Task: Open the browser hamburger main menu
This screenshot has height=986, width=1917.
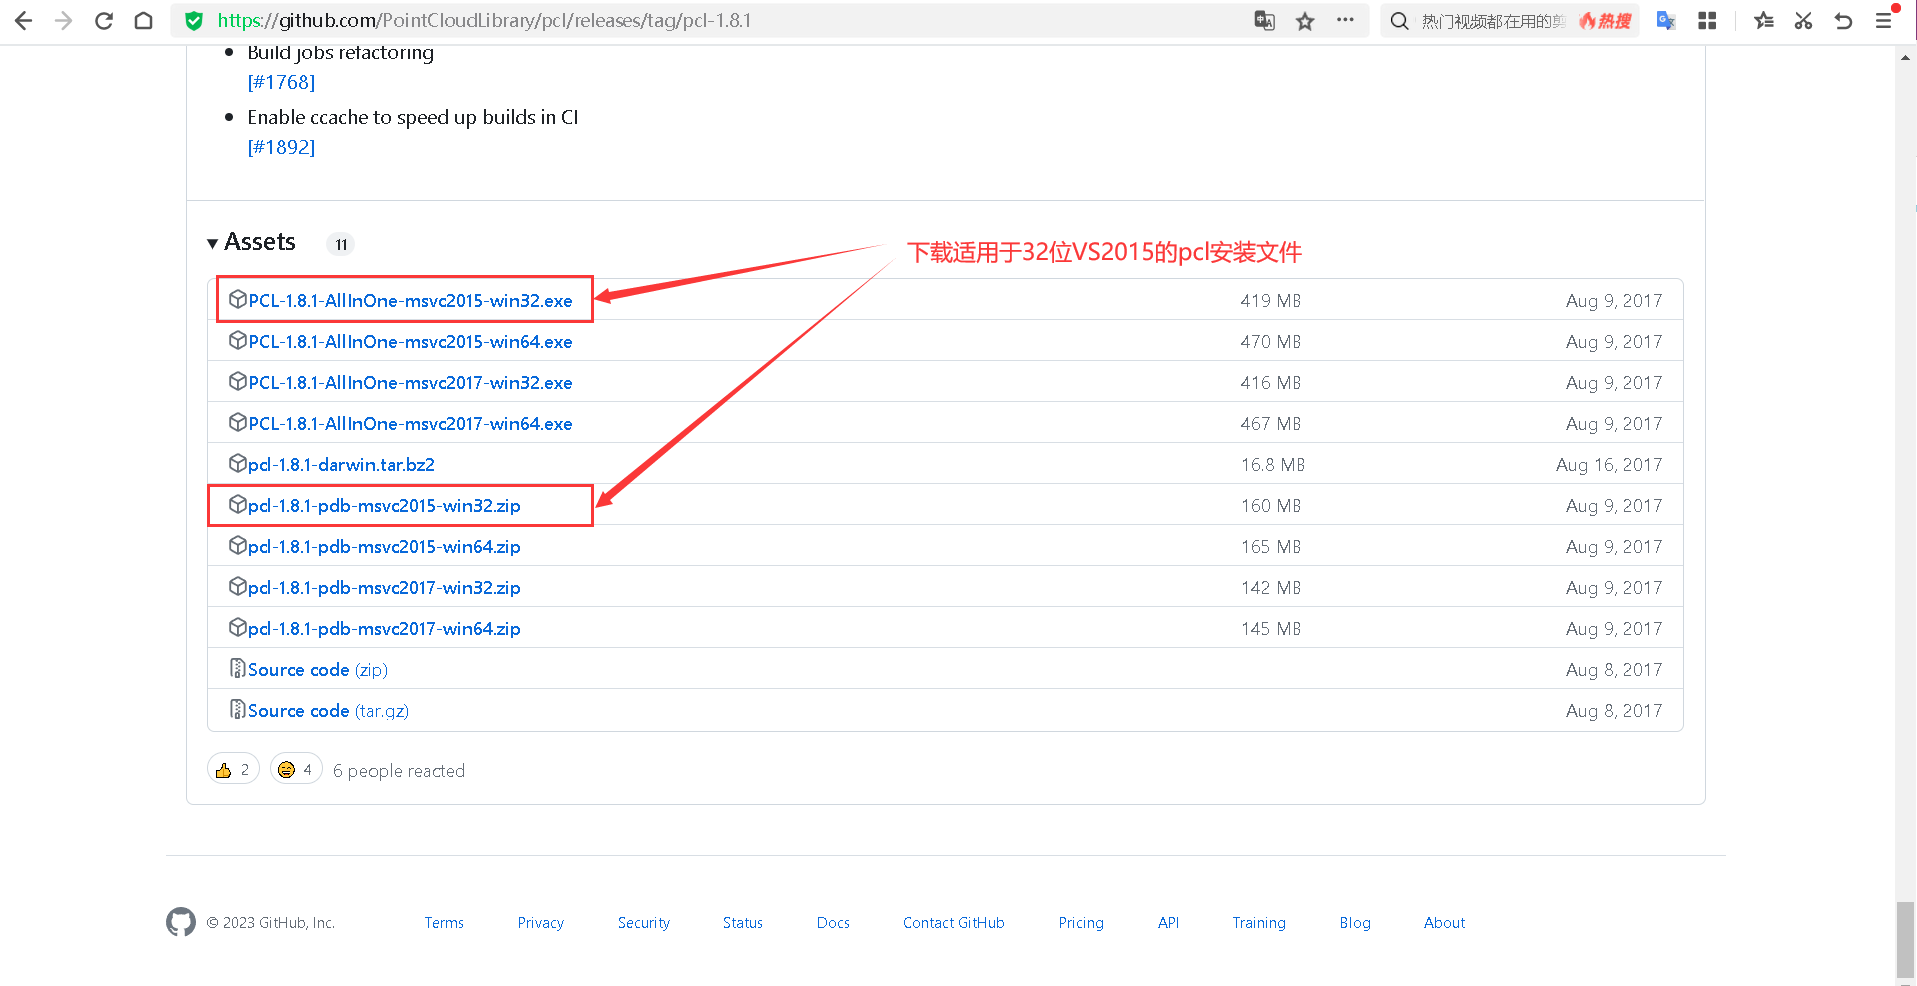Action: [1883, 21]
